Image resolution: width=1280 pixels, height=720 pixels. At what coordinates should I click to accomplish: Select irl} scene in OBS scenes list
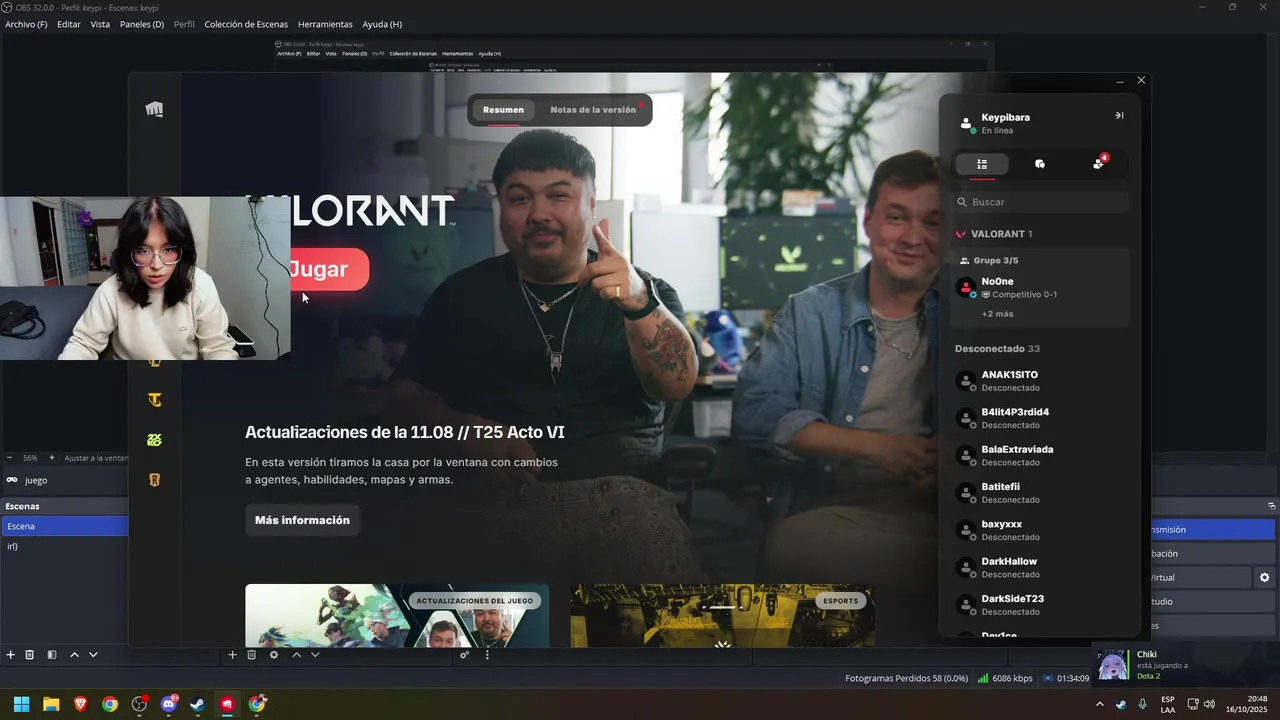point(64,546)
